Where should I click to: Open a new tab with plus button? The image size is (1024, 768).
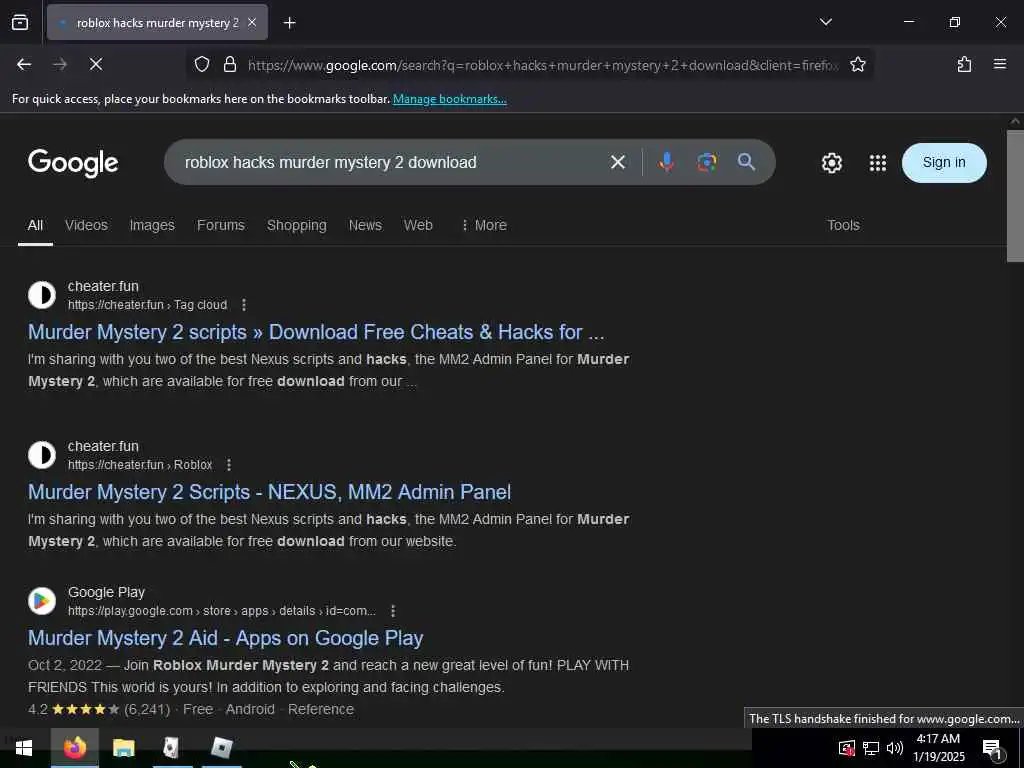[289, 23]
